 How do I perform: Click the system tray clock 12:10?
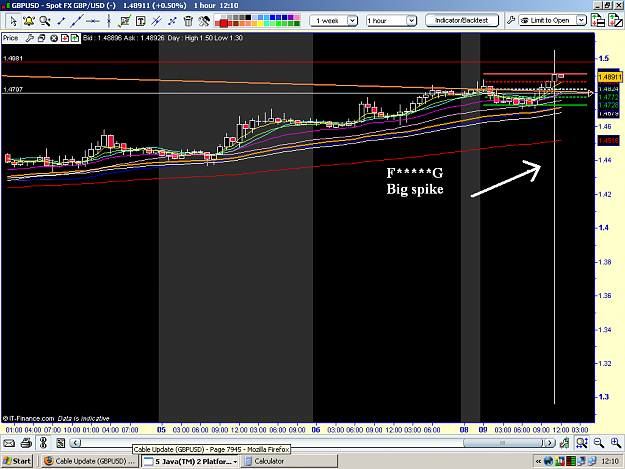point(610,461)
